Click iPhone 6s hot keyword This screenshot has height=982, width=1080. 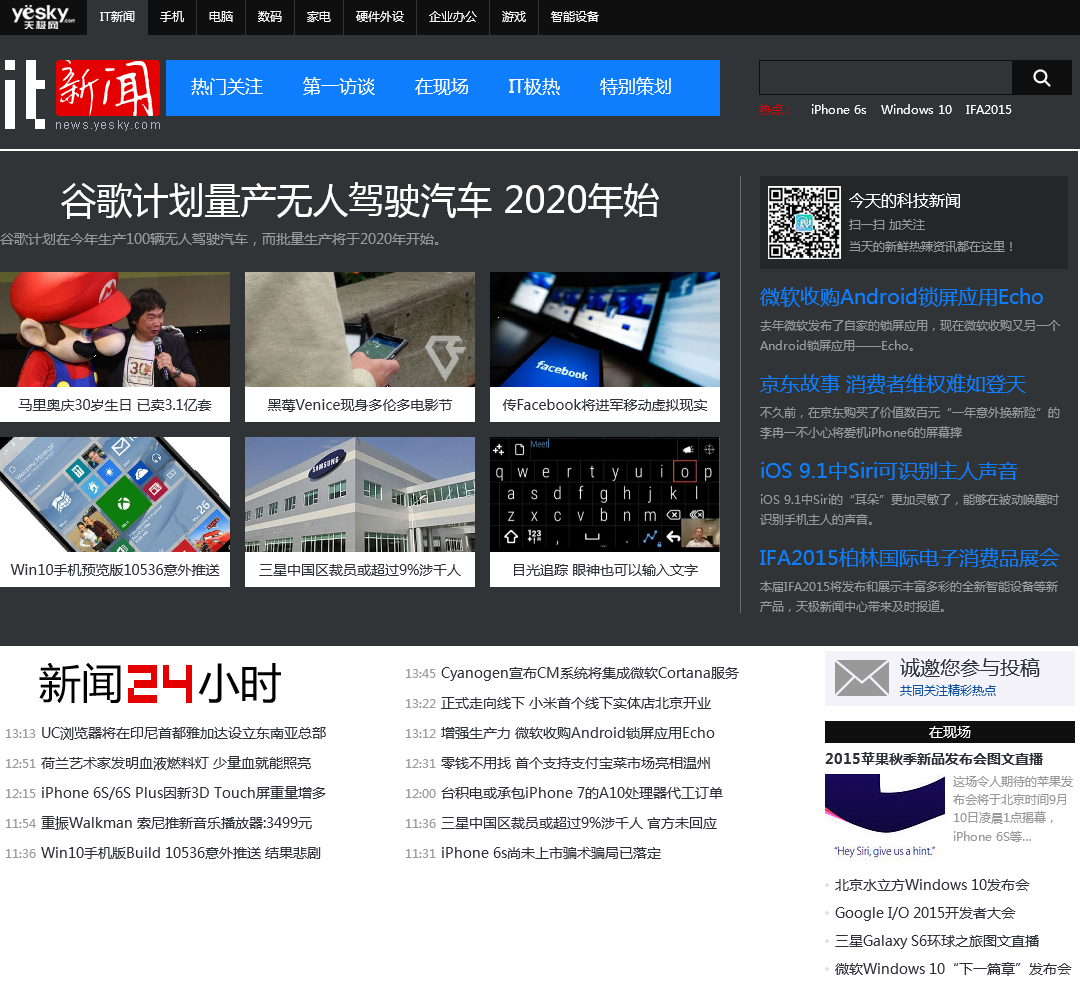tap(838, 109)
